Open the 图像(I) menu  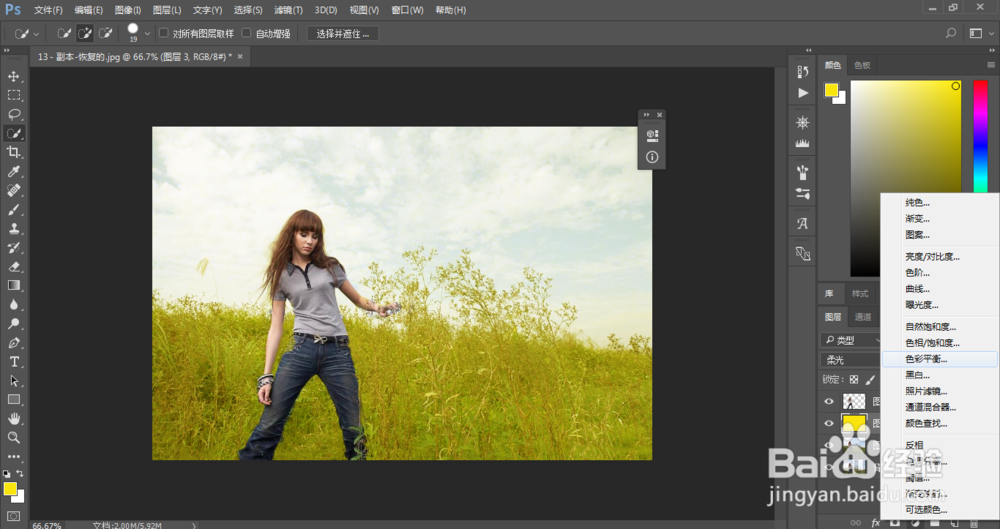(x=128, y=10)
